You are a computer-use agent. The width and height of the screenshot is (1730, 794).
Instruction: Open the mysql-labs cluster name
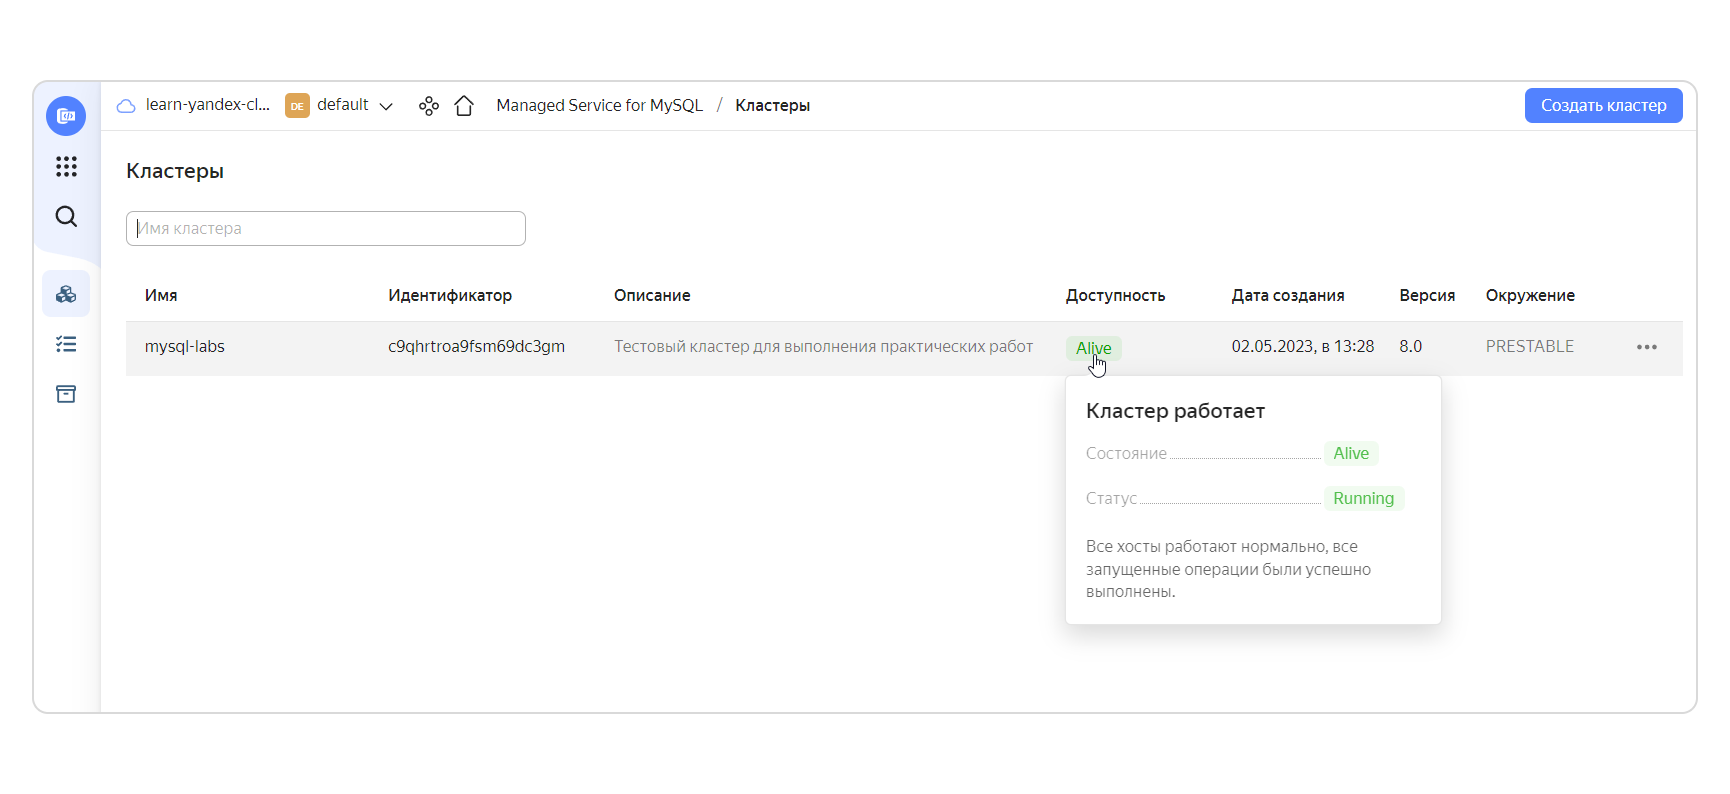[185, 347]
